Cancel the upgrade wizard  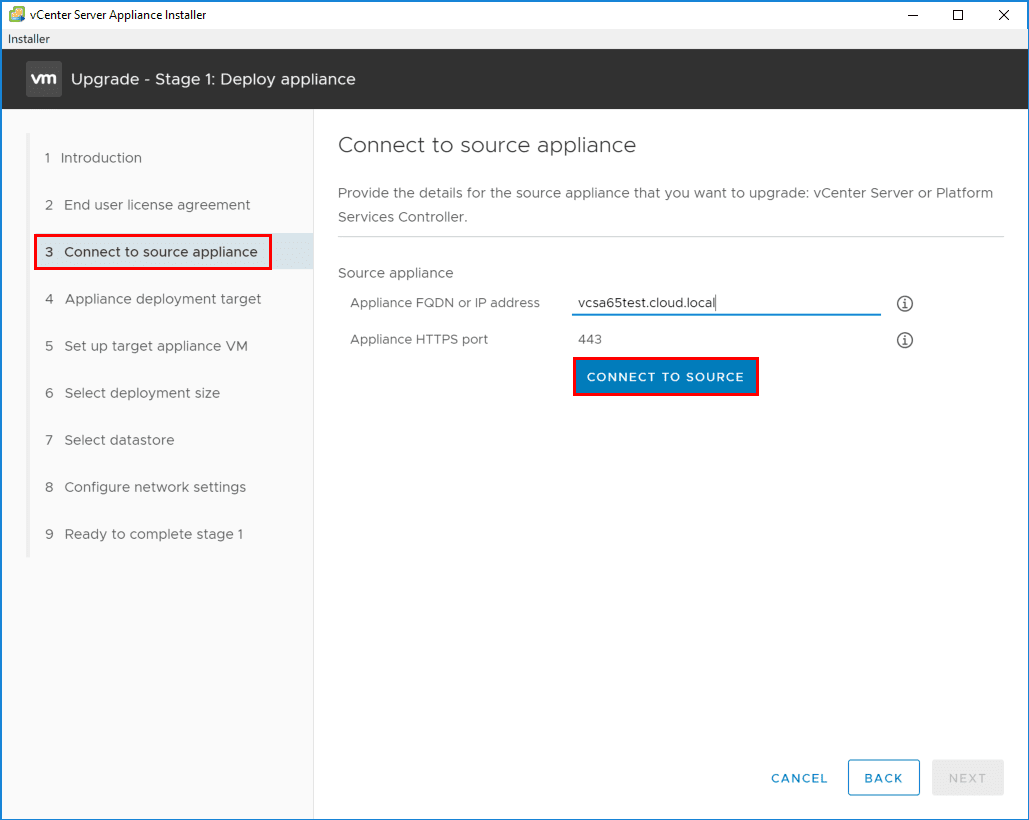(x=799, y=778)
